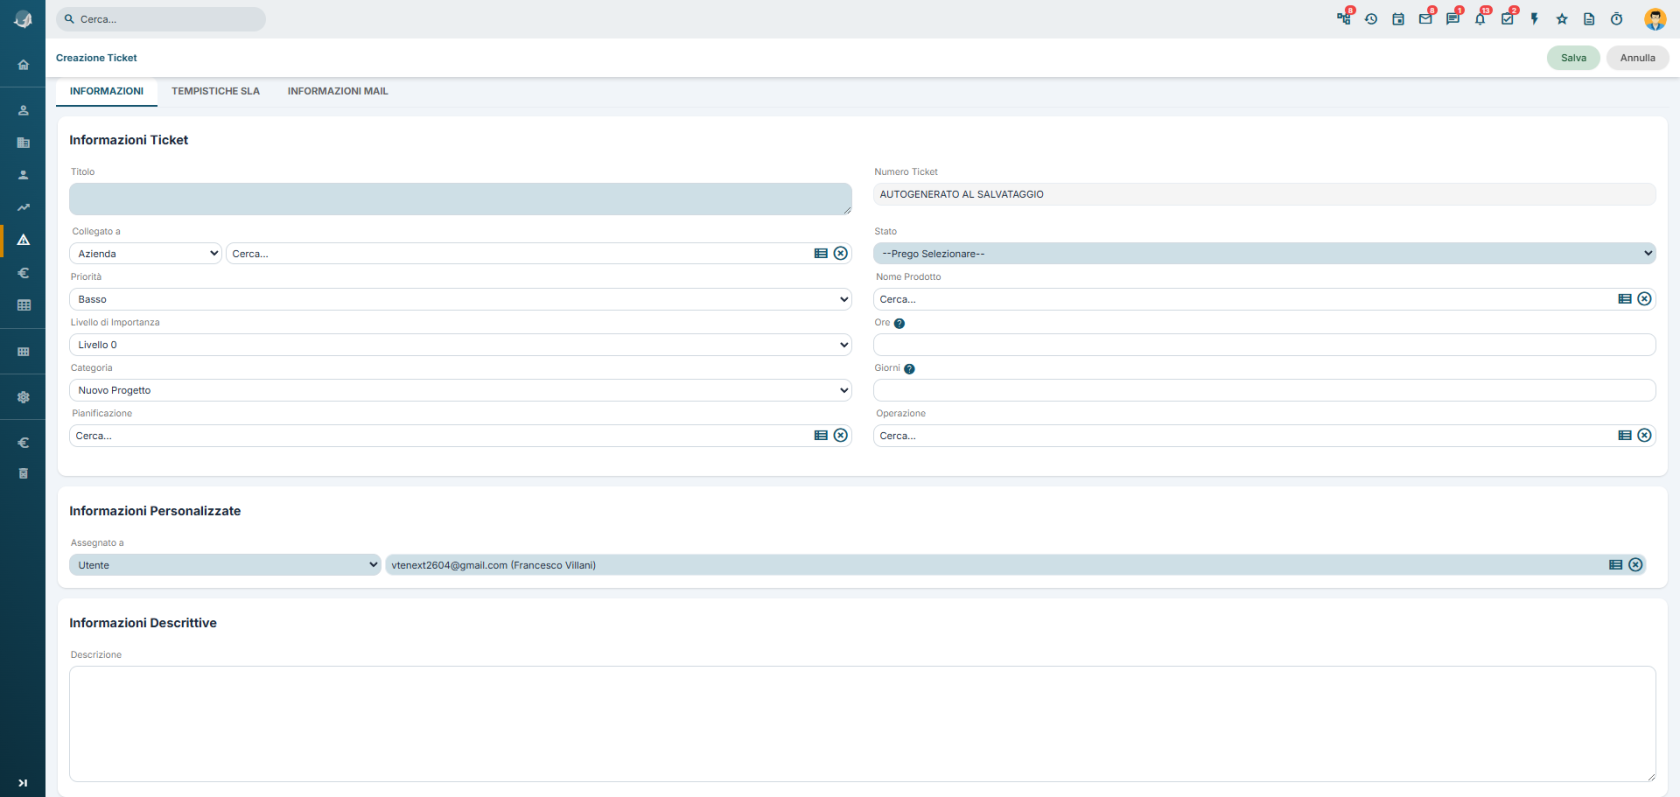Viewport: 1680px width, 797px height.
Task: Open the large table grid icon in sidebar
Action: pos(23,305)
